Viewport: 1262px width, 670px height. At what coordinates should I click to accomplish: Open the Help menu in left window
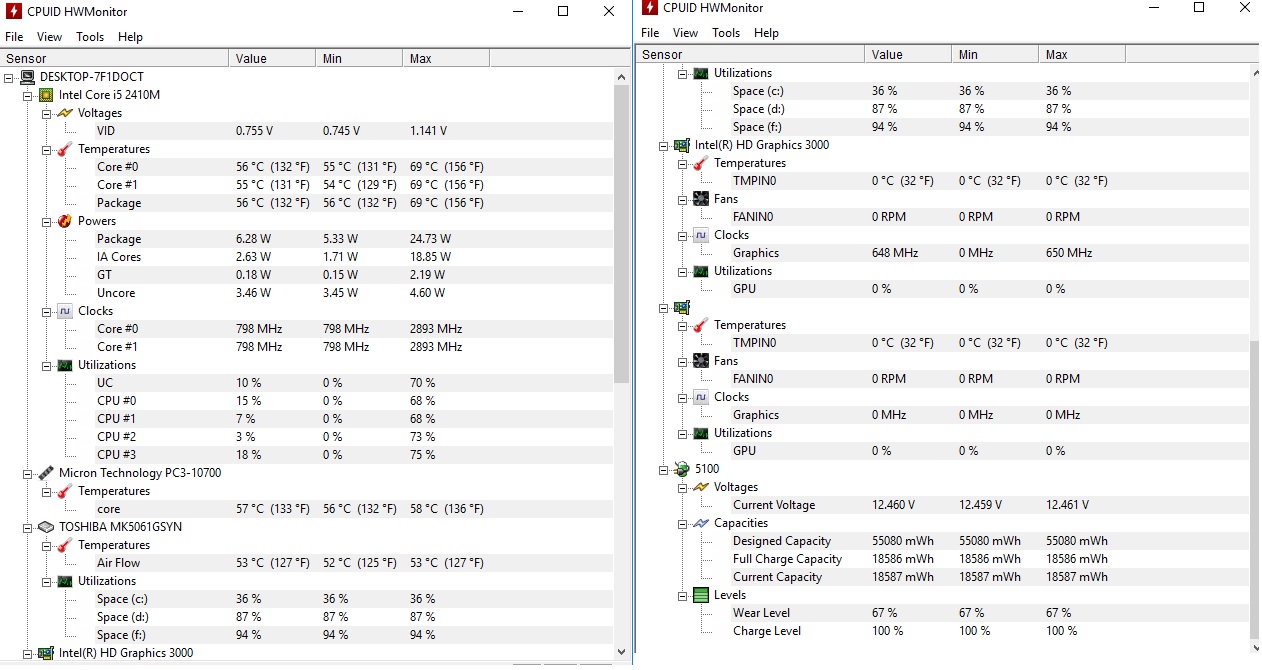[130, 37]
